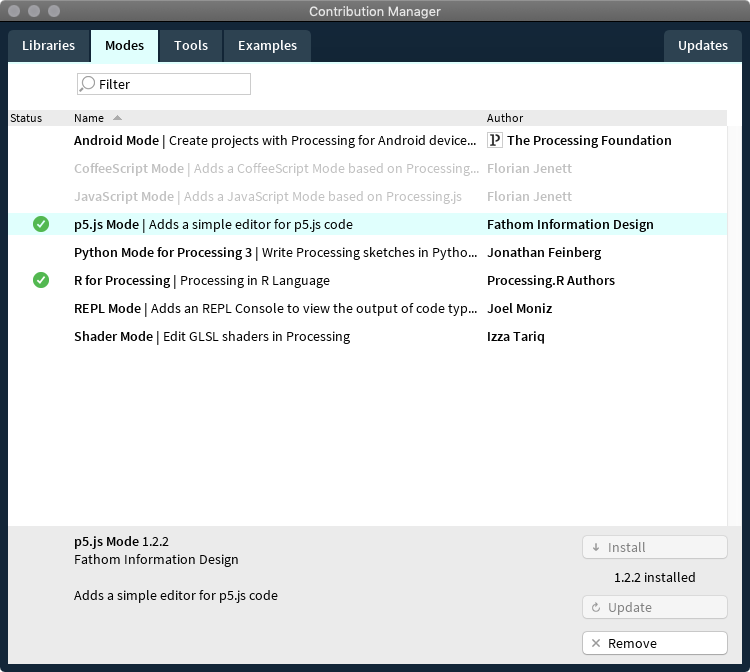Click the p5.js Mode 1.2.2 title in details panel
This screenshot has height=672, width=750.
coord(121,541)
